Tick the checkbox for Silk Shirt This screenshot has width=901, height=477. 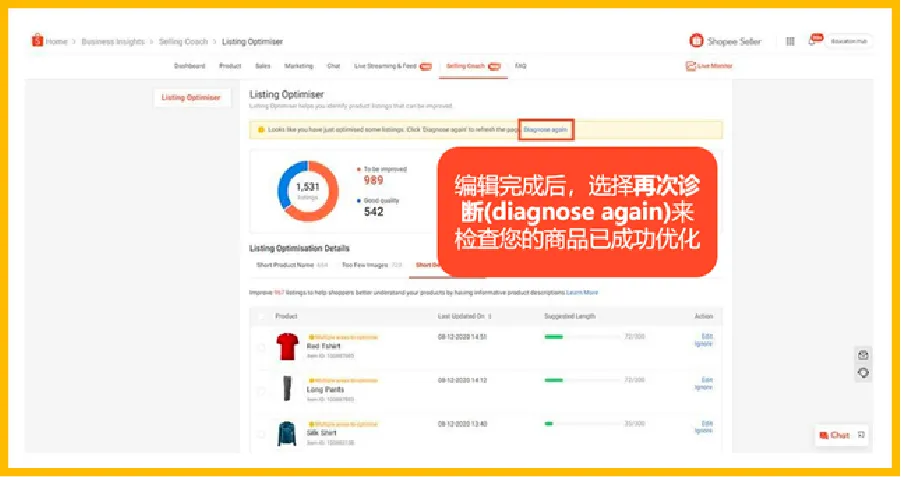point(261,434)
